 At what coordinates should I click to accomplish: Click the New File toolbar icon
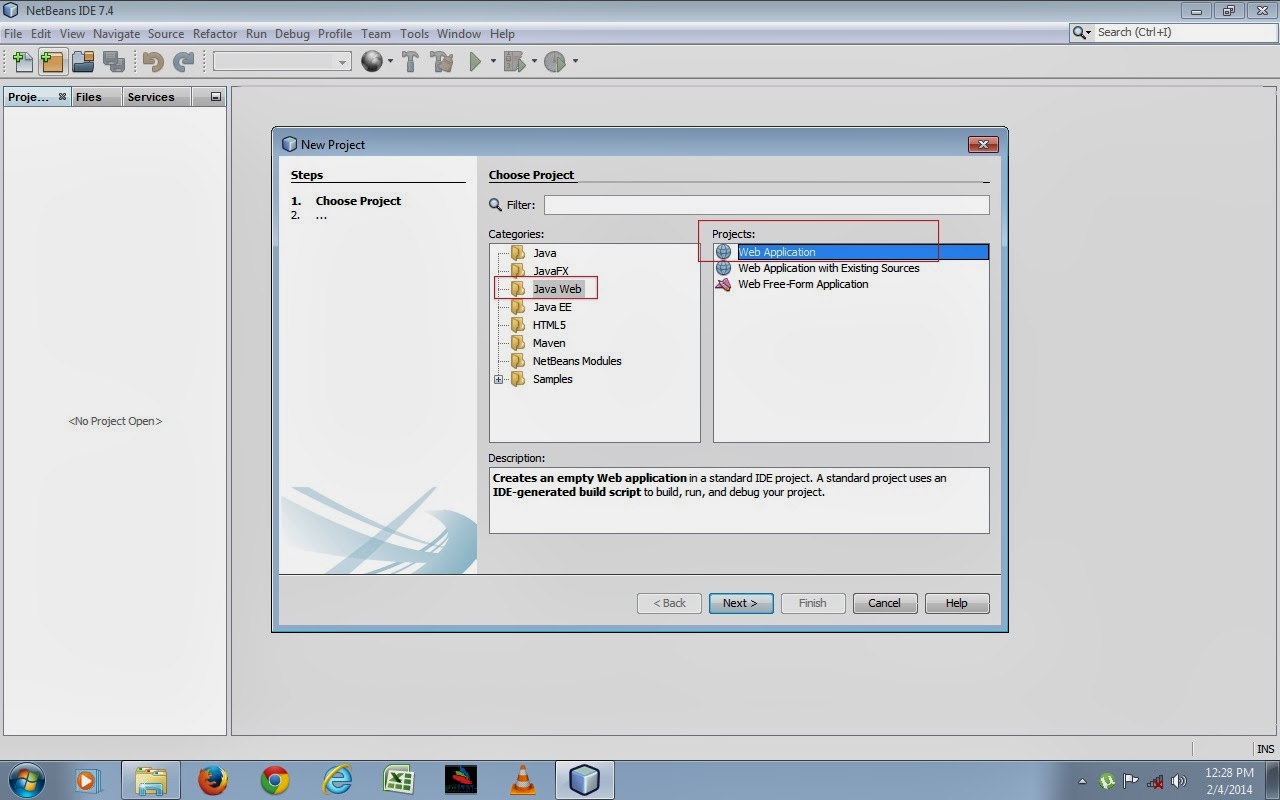pyautogui.click(x=22, y=62)
